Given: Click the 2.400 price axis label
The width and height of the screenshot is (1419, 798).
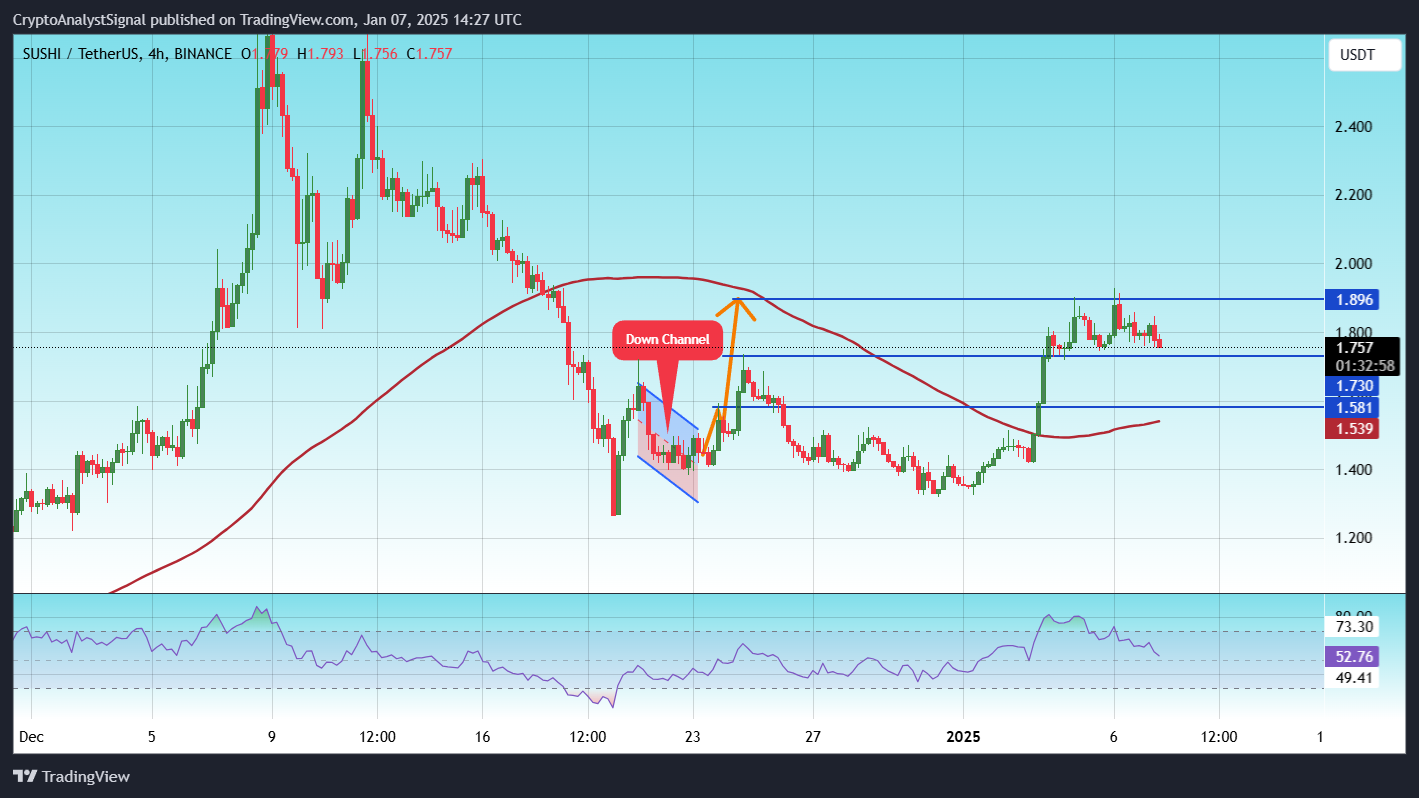Looking at the screenshot, I should click(x=1356, y=127).
